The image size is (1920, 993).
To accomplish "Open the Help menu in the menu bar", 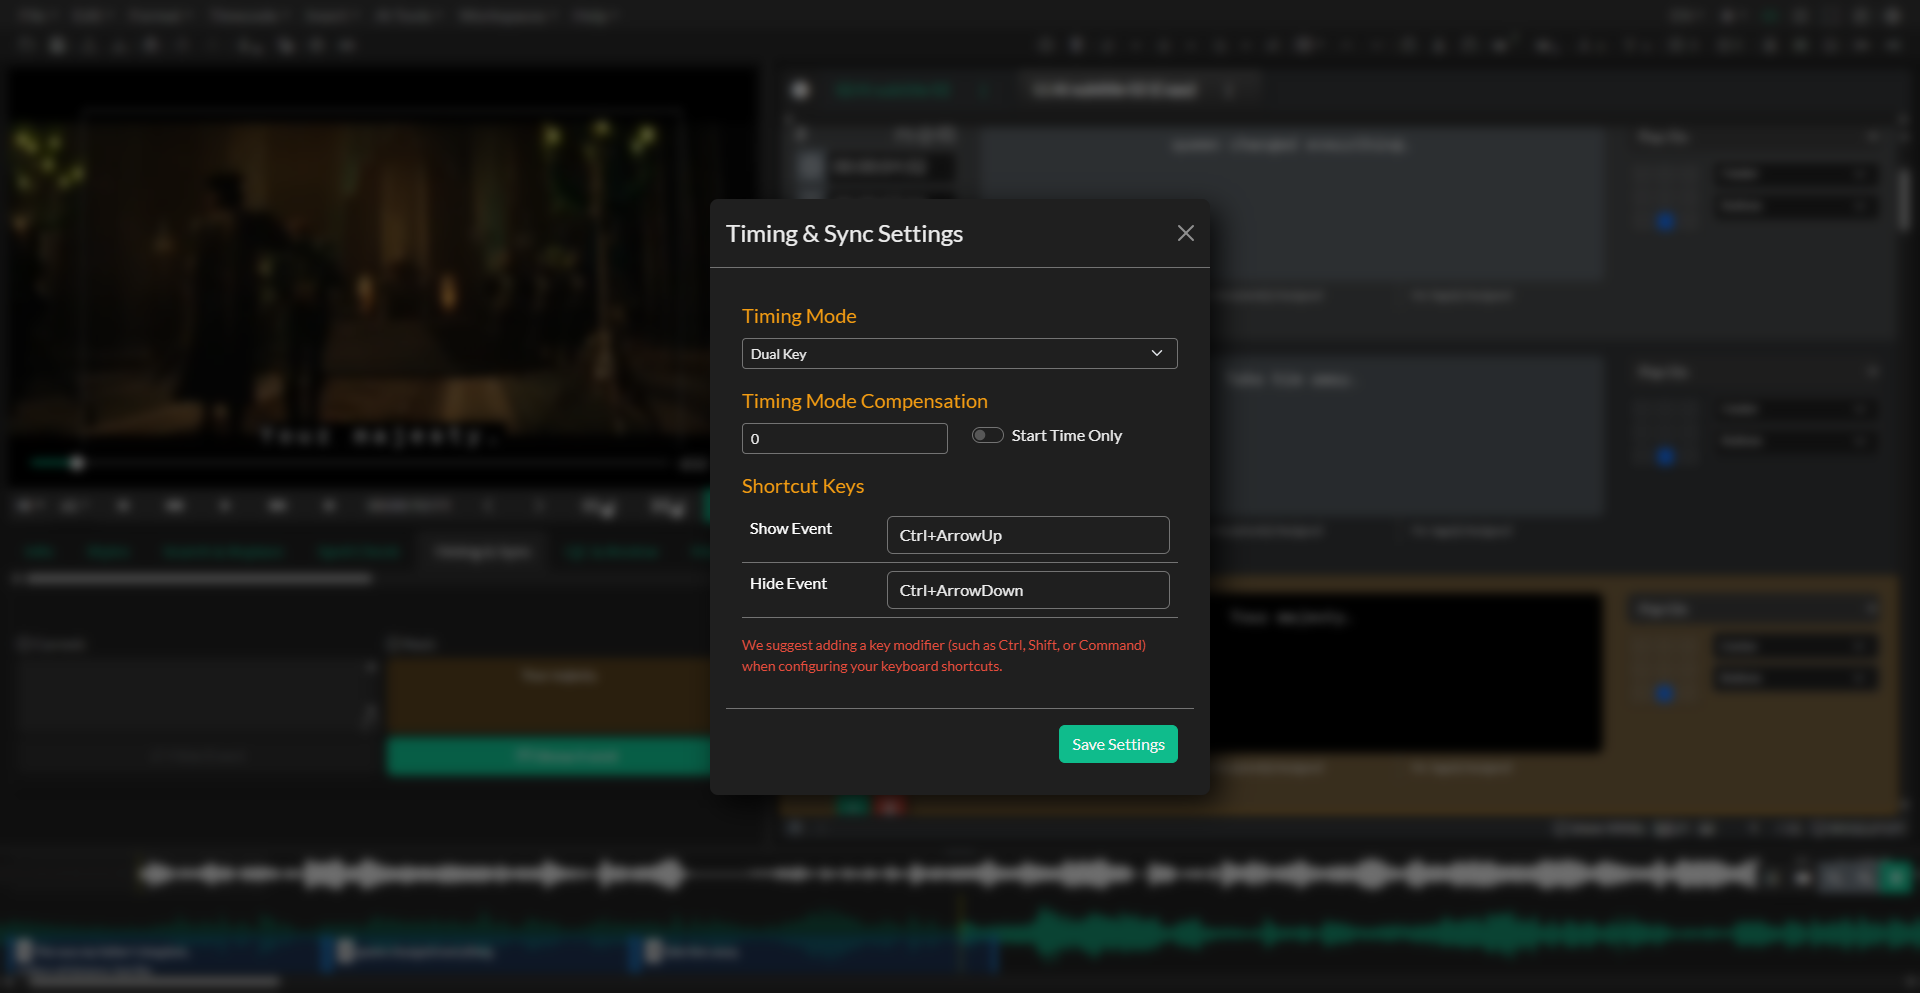I will click(x=592, y=16).
